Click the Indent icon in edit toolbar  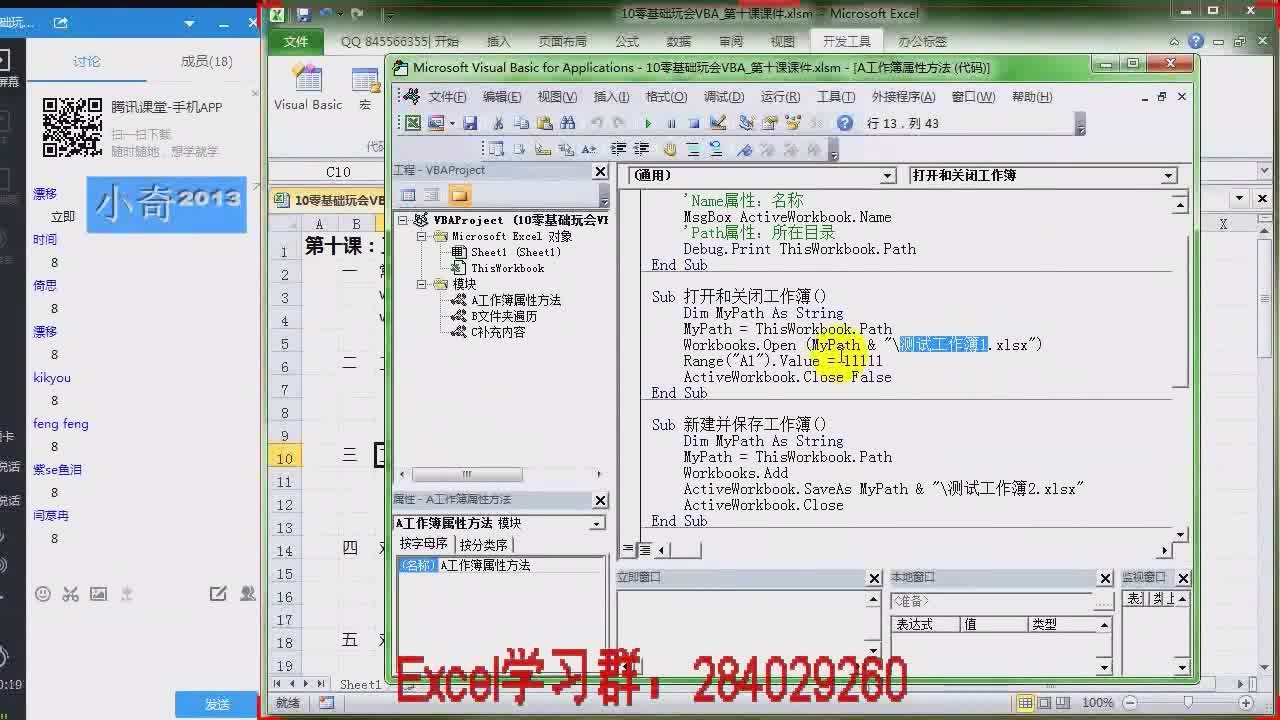618,149
